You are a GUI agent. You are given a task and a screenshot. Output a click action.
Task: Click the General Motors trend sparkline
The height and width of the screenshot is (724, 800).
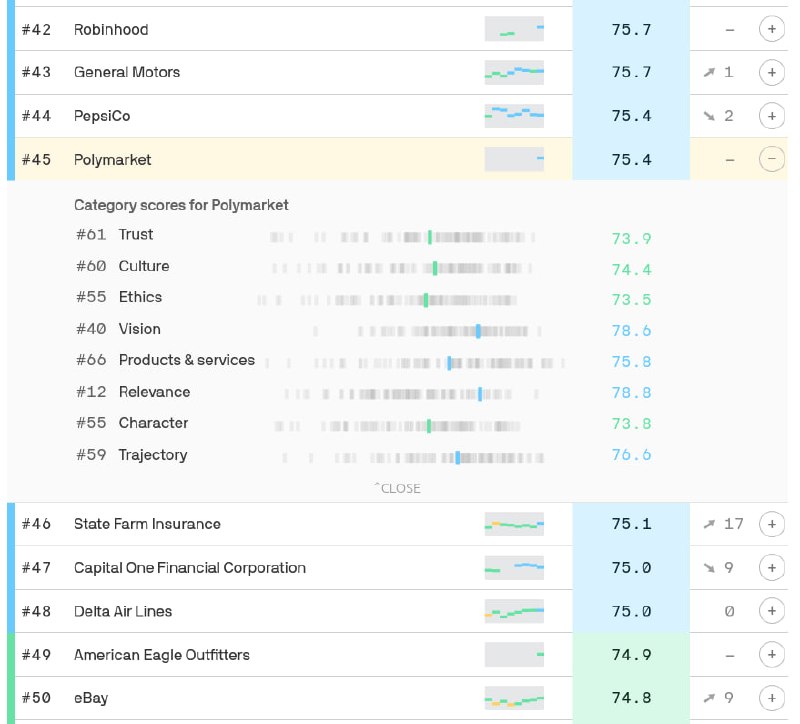(x=514, y=72)
